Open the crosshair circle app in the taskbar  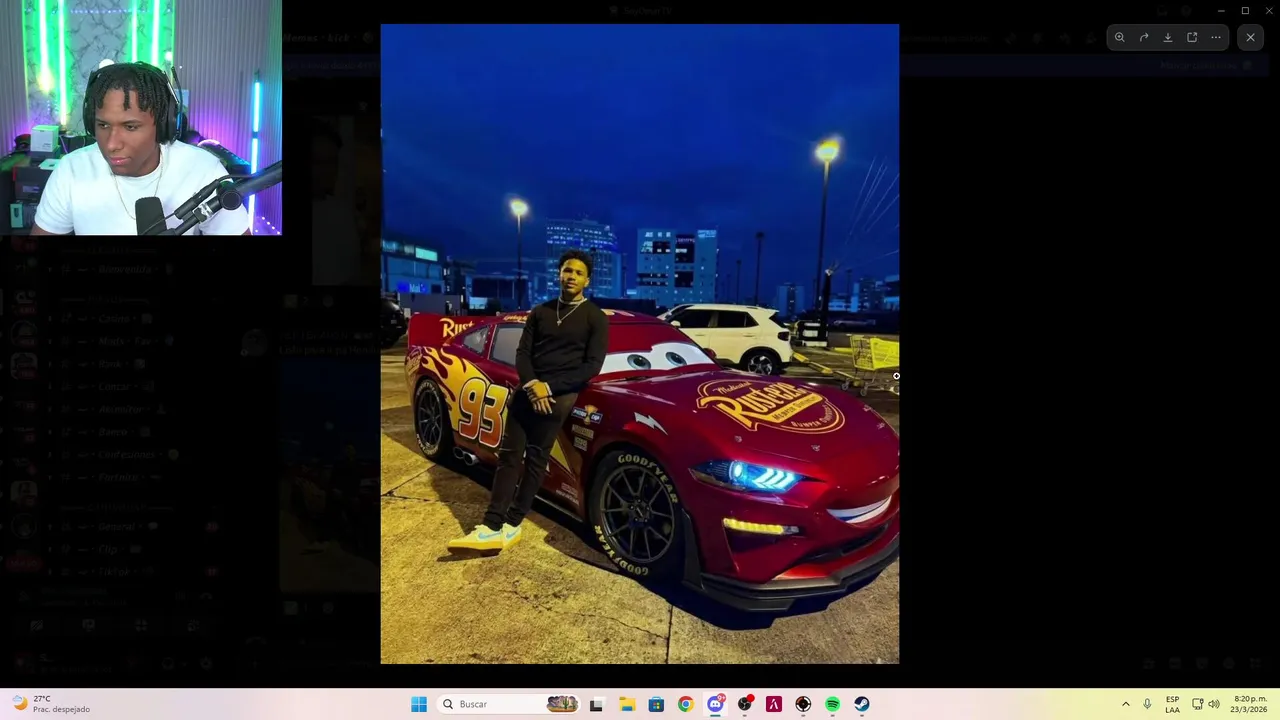[803, 704]
